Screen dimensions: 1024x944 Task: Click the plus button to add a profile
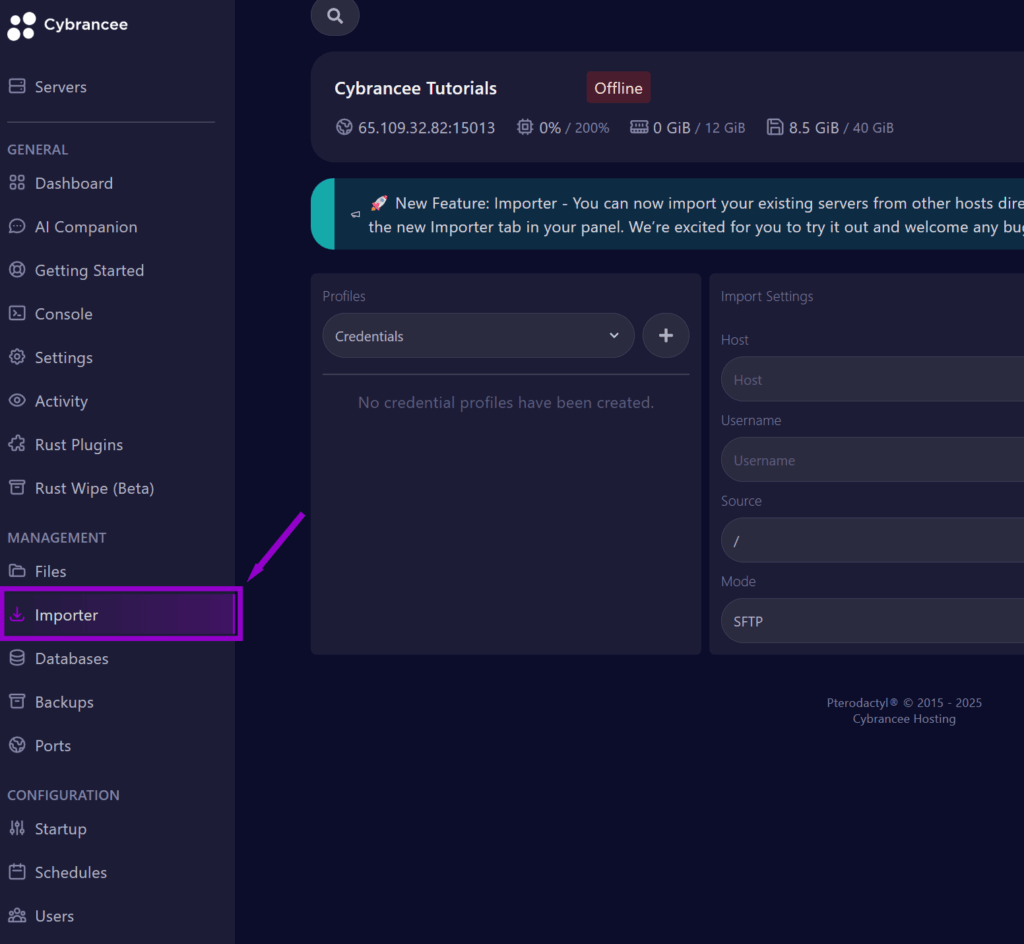[666, 336]
